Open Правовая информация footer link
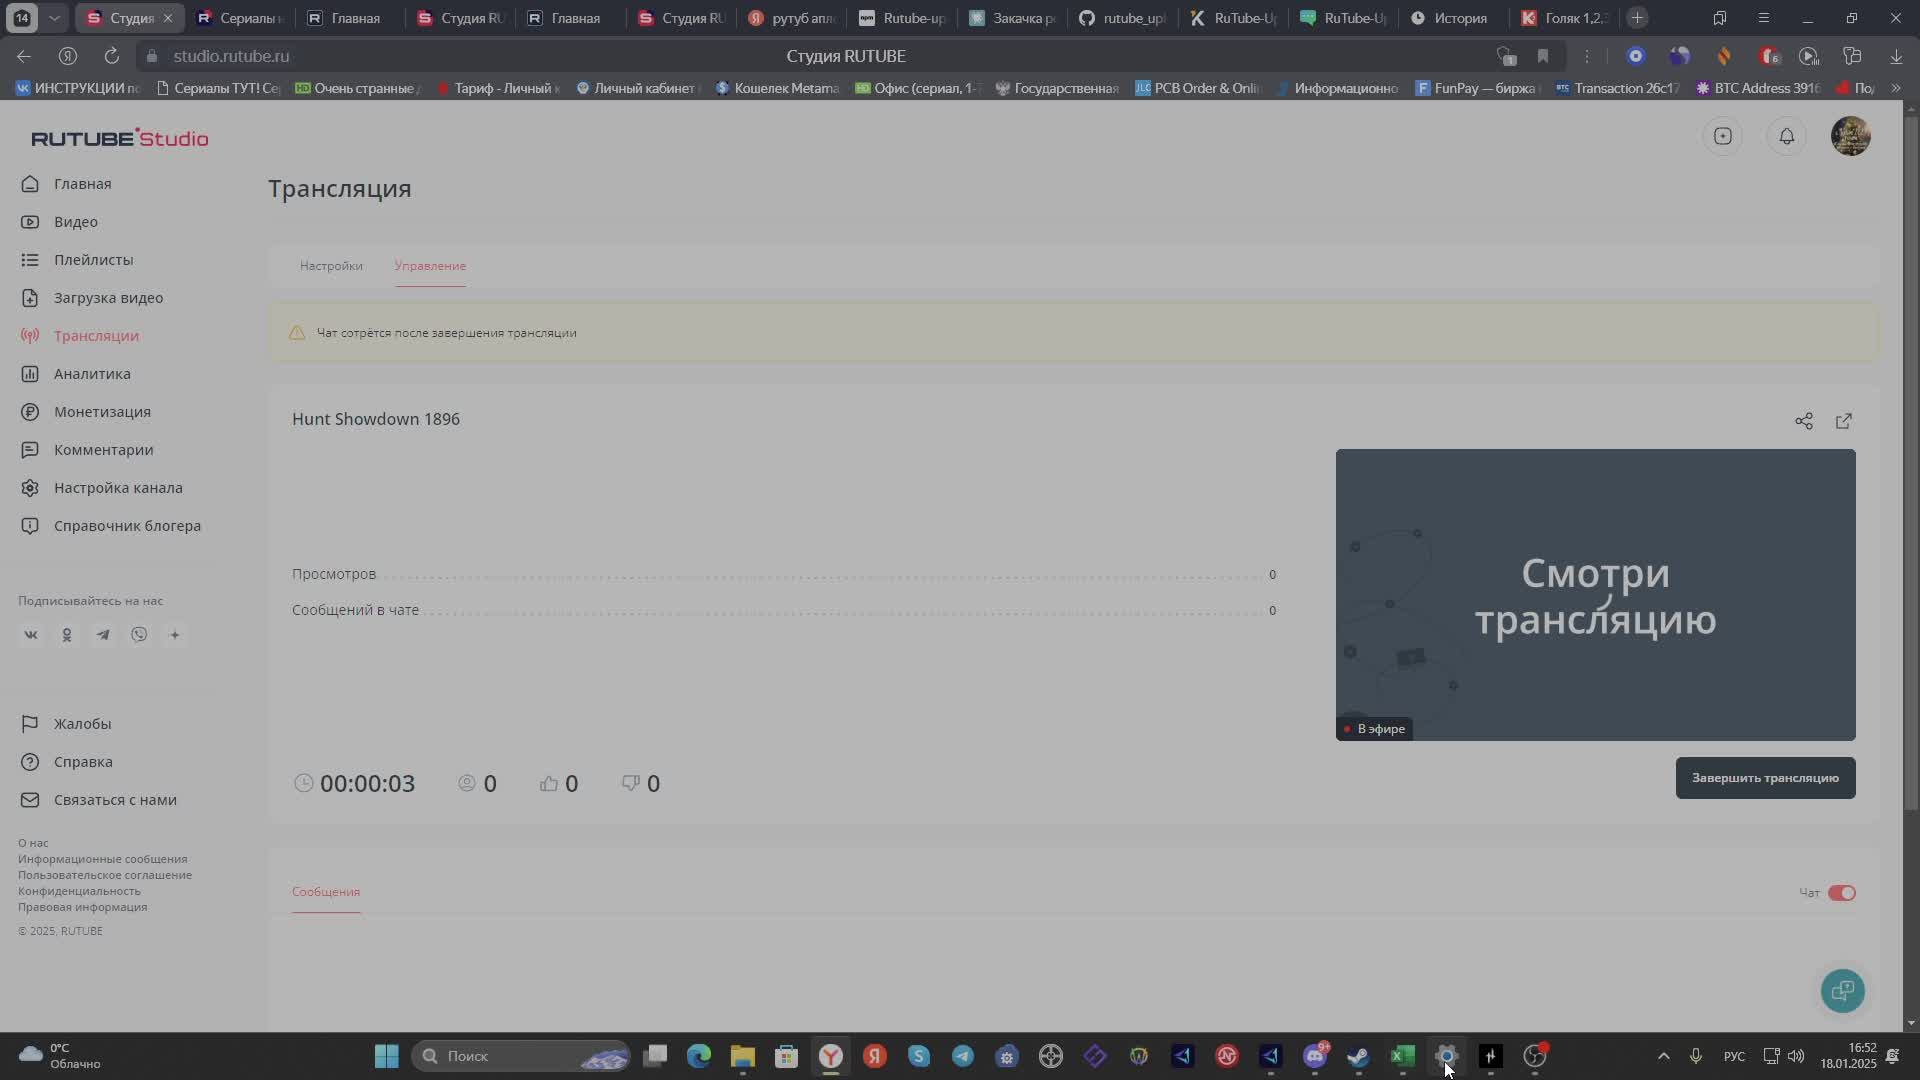 [x=82, y=907]
